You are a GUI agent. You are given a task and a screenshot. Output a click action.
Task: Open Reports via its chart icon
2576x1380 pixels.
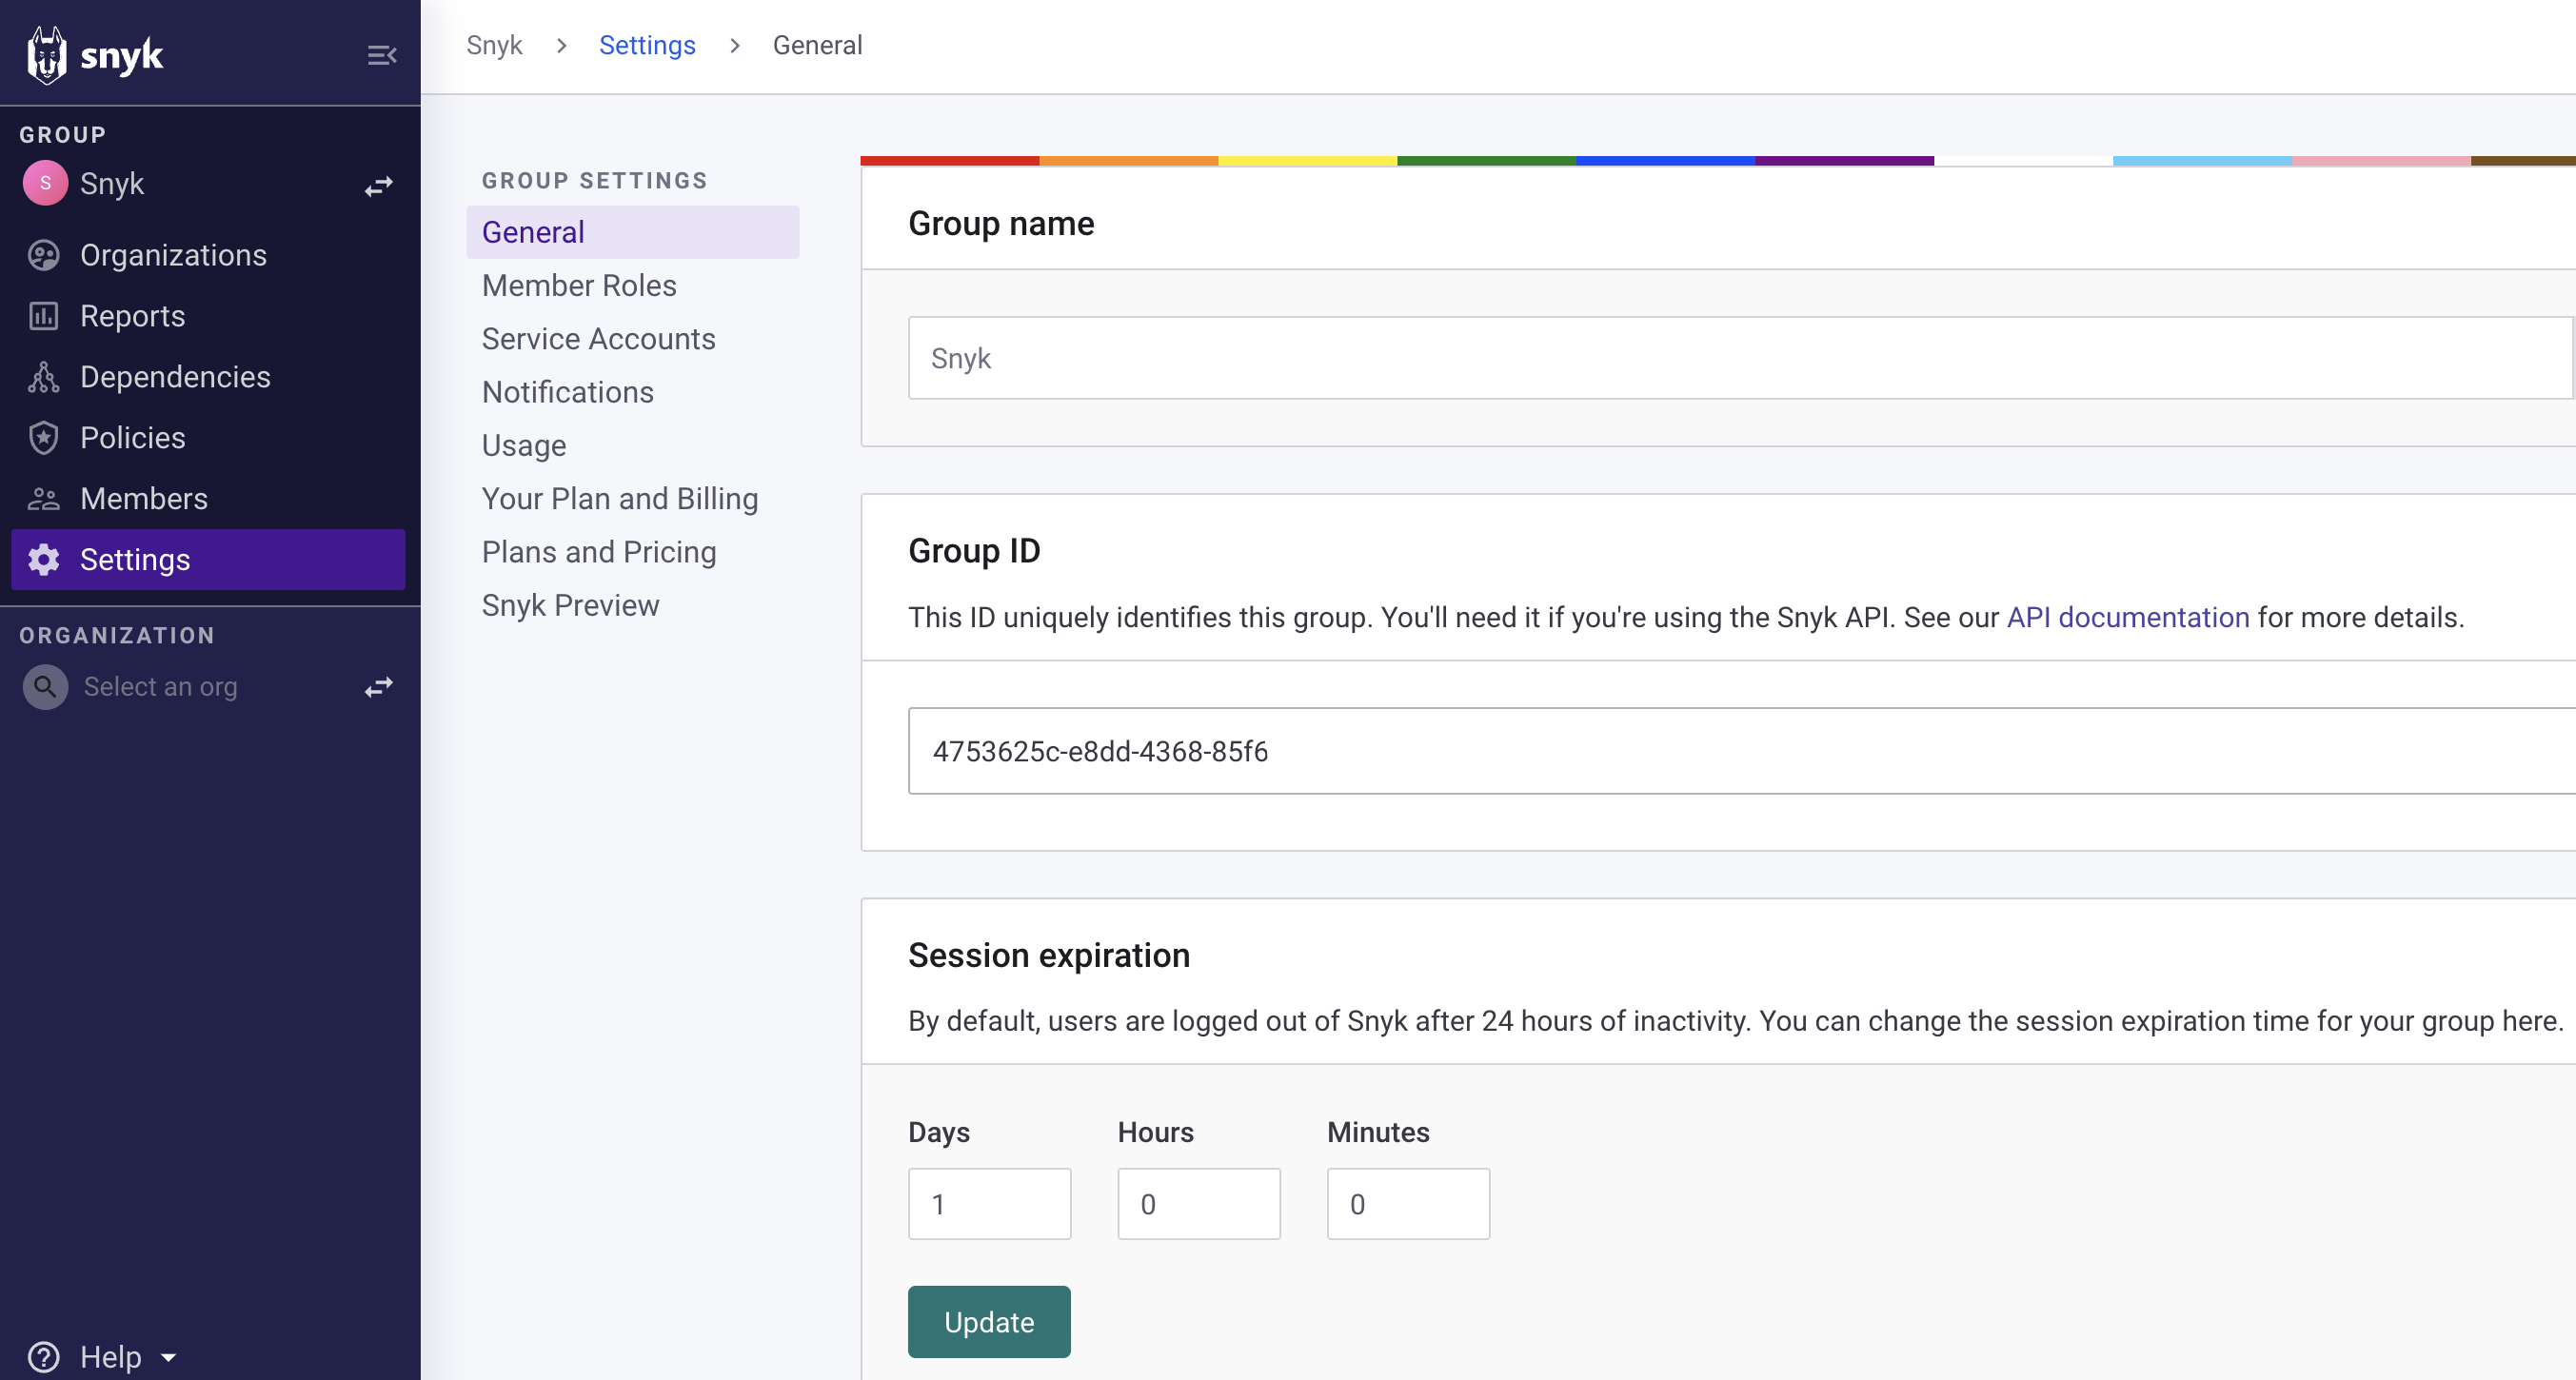(44, 316)
